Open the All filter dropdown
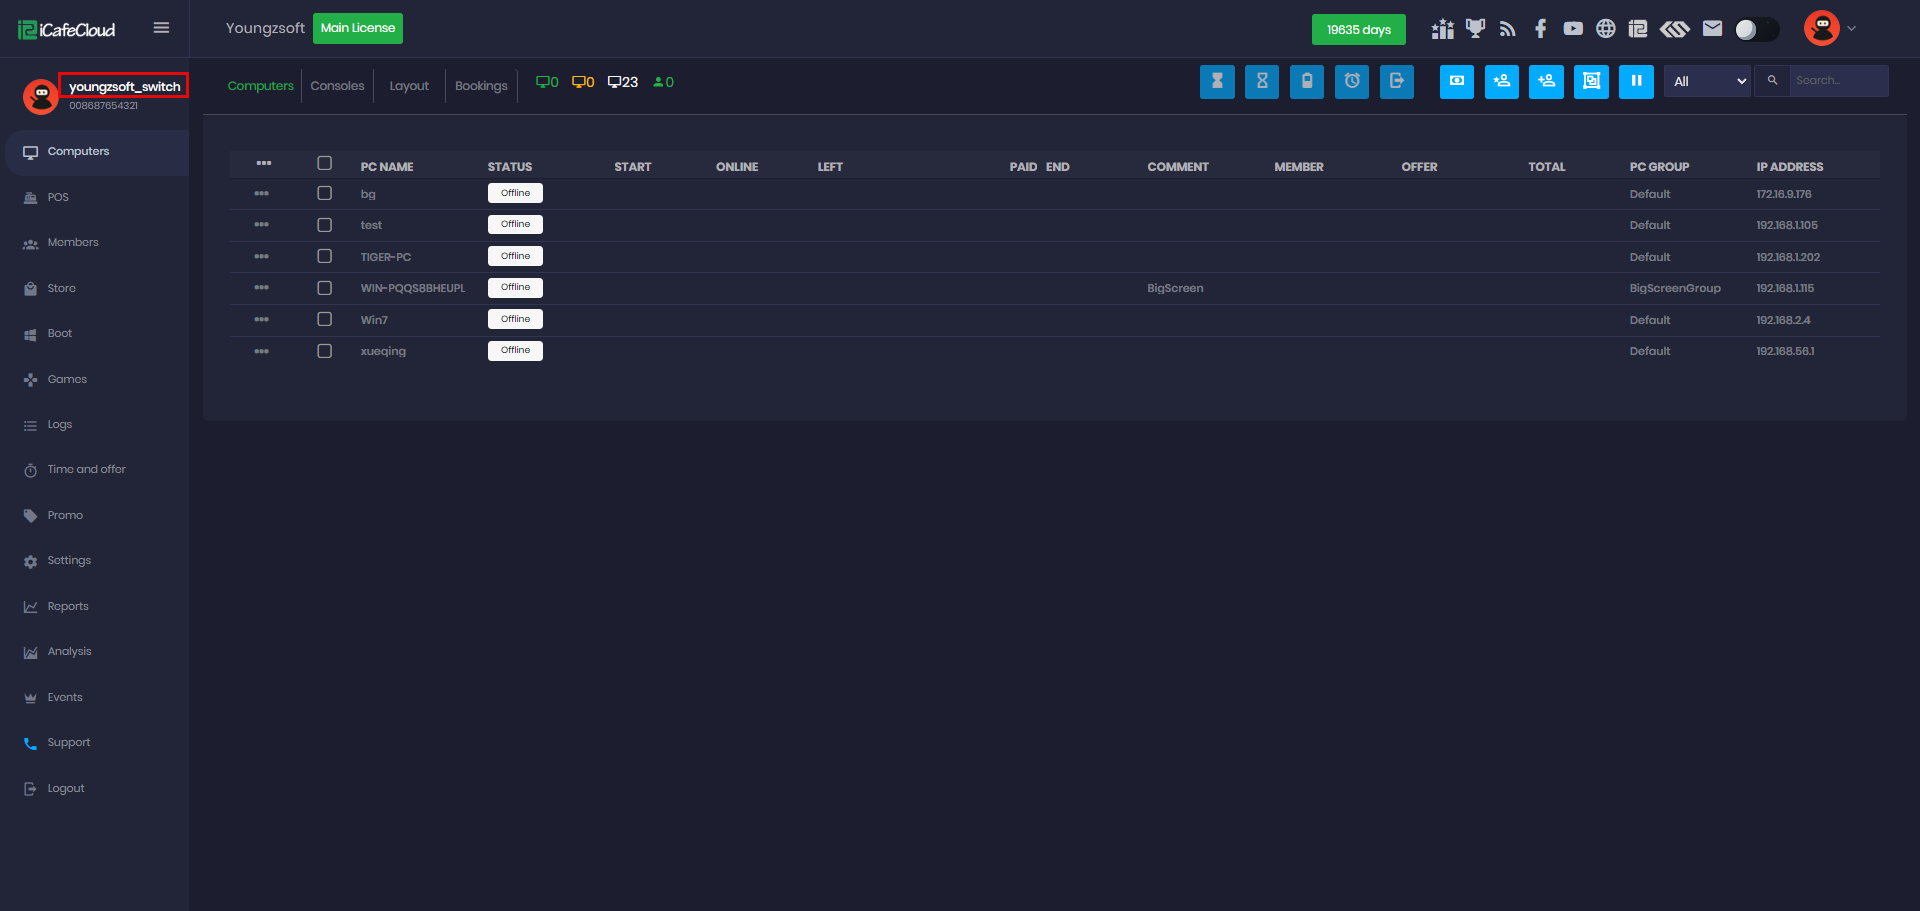The width and height of the screenshot is (1920, 911). [1707, 82]
